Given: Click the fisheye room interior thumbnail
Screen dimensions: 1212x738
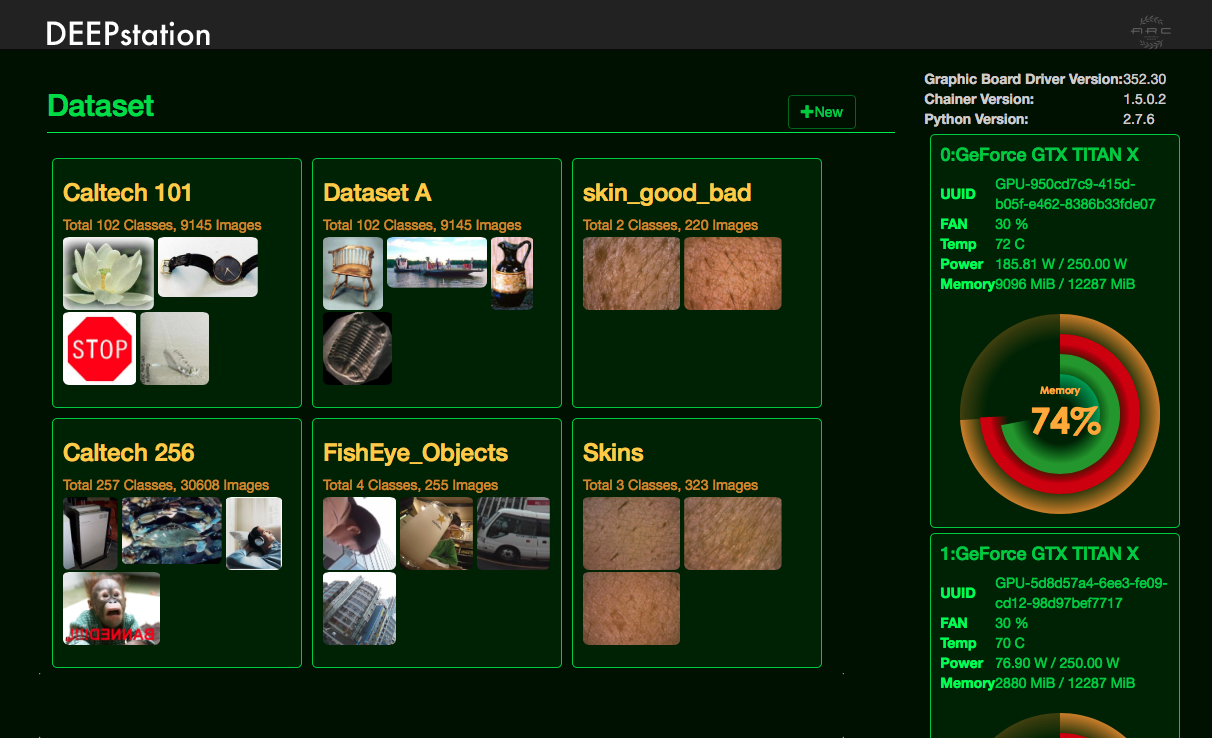Looking at the screenshot, I should pos(436,533).
